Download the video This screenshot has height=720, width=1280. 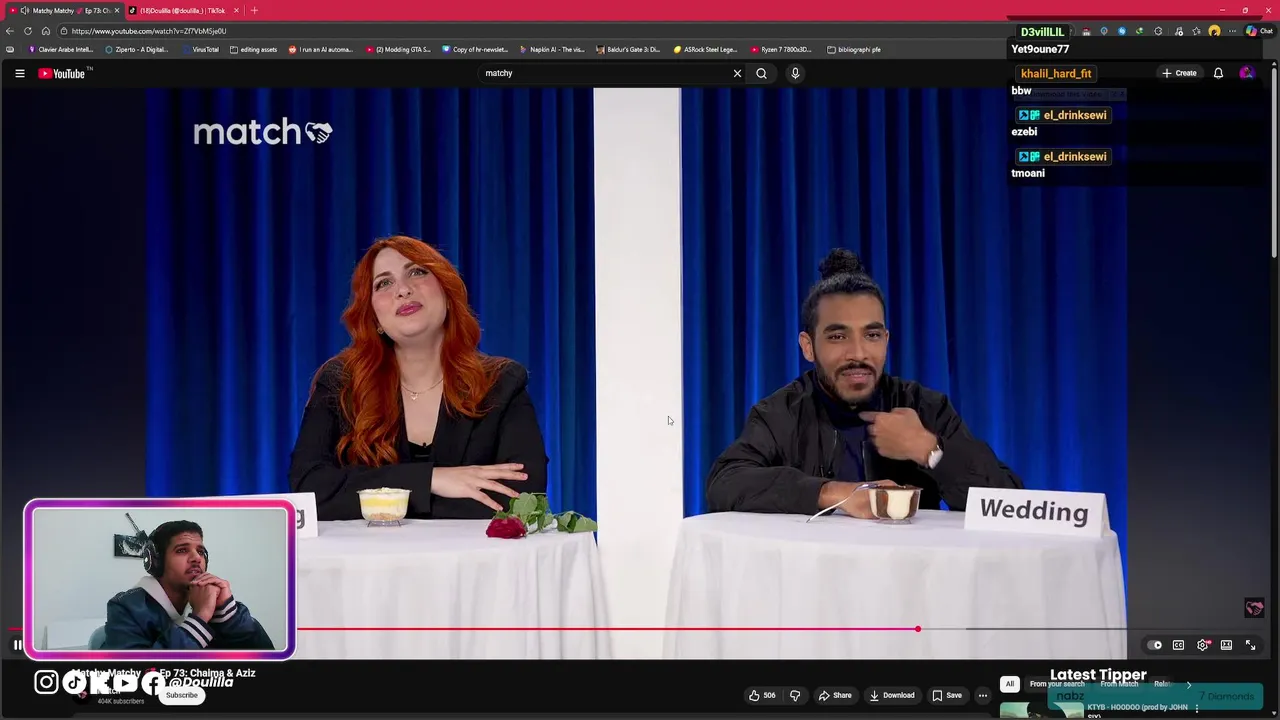pyautogui.click(x=892, y=695)
